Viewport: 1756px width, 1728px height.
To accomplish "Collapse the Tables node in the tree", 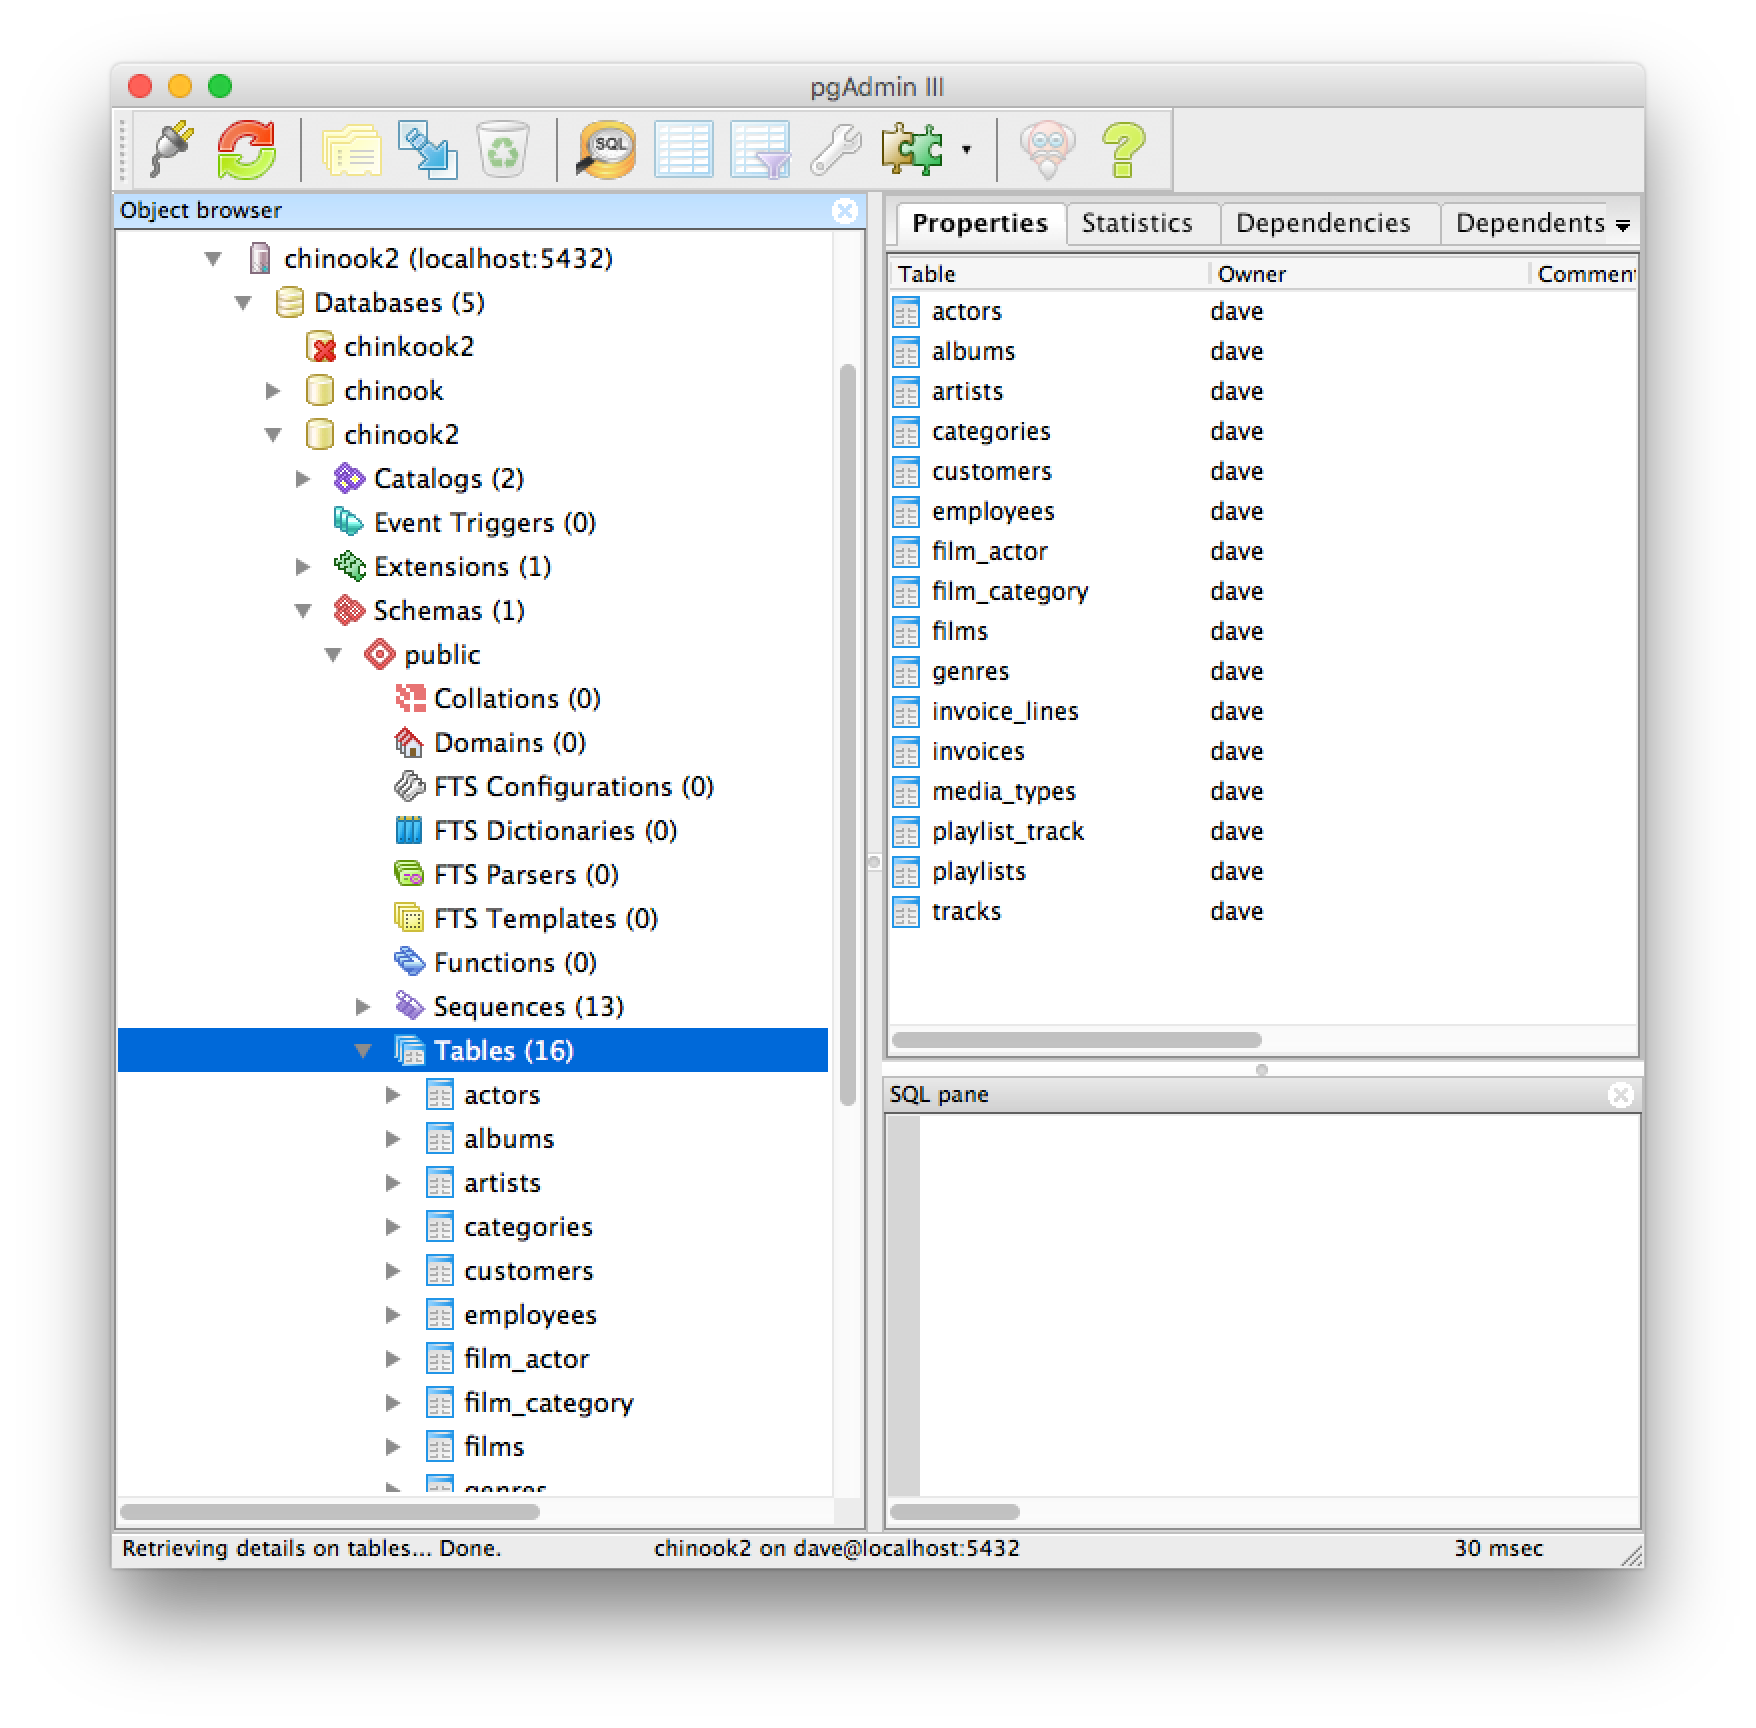I will 363,1050.
